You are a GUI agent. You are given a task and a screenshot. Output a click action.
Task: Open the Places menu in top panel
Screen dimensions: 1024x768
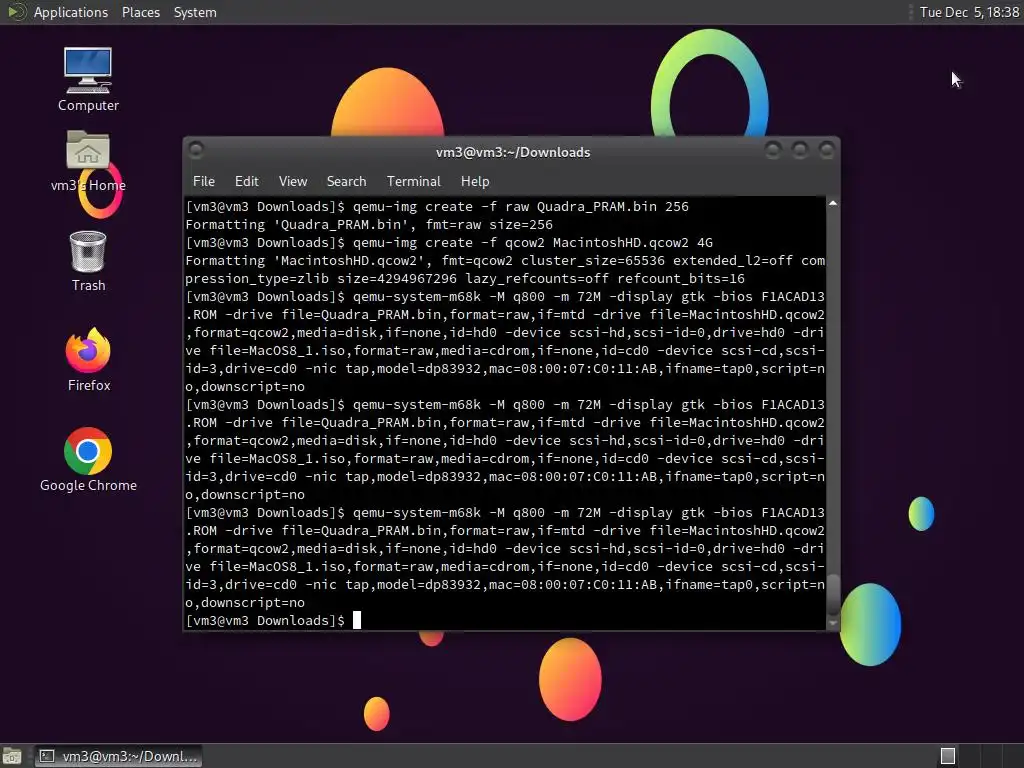(141, 12)
